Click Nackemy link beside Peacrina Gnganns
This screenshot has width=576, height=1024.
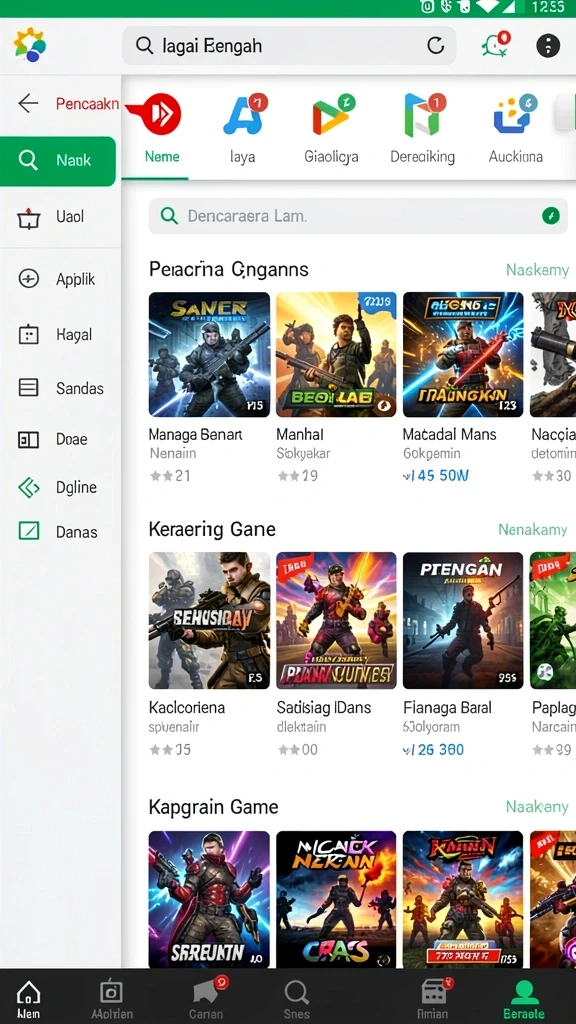[x=537, y=270]
